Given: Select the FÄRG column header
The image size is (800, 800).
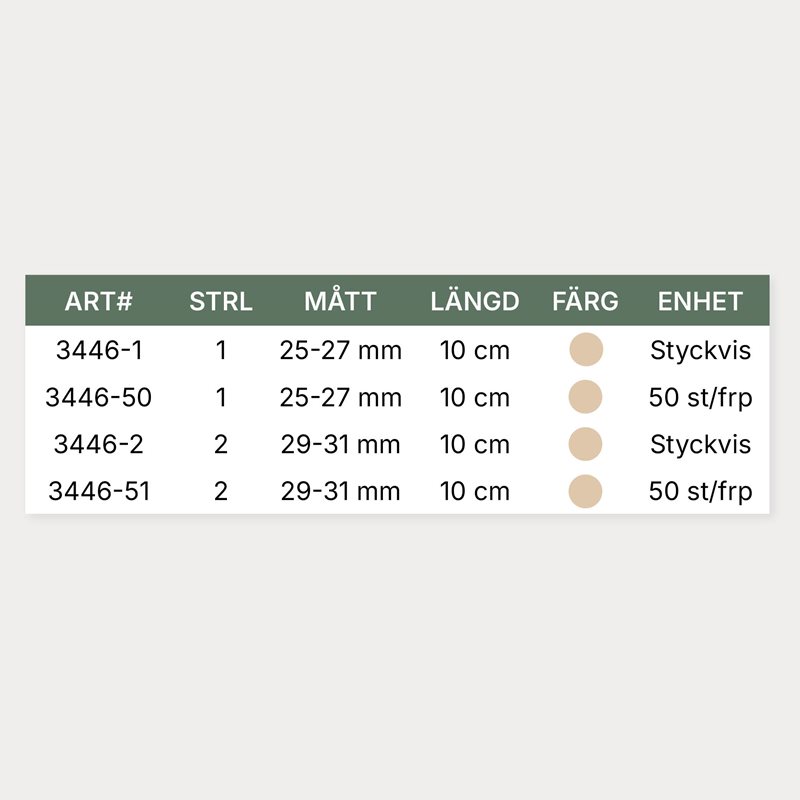Looking at the screenshot, I should [x=585, y=301].
